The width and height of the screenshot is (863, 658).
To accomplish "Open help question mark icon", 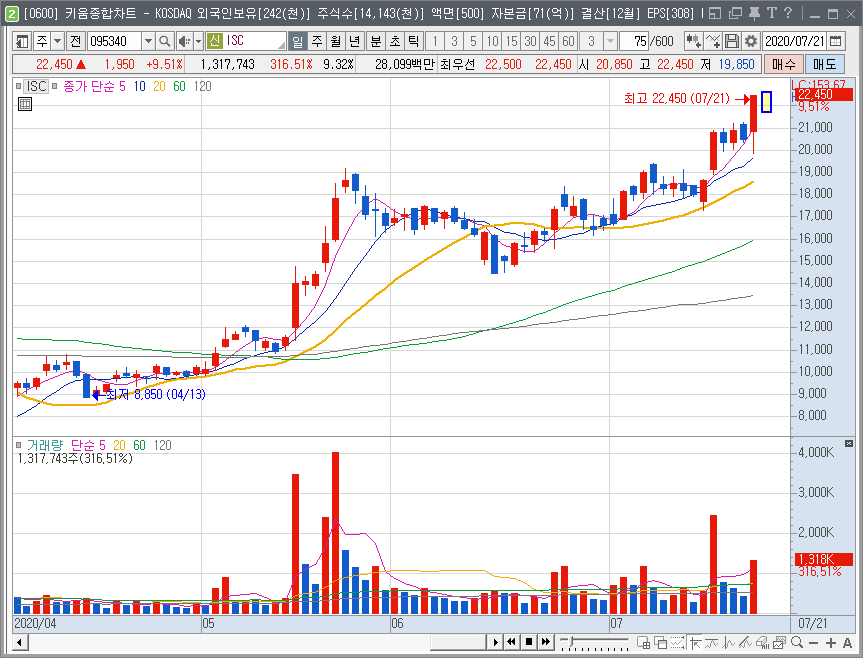I will pyautogui.click(x=788, y=13).
